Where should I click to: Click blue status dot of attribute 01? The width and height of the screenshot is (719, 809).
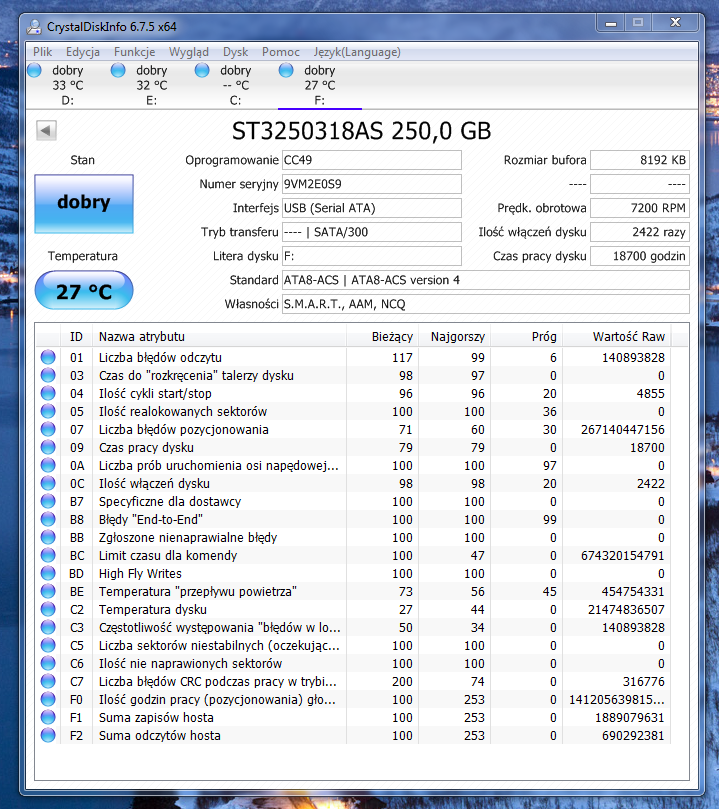(48, 357)
